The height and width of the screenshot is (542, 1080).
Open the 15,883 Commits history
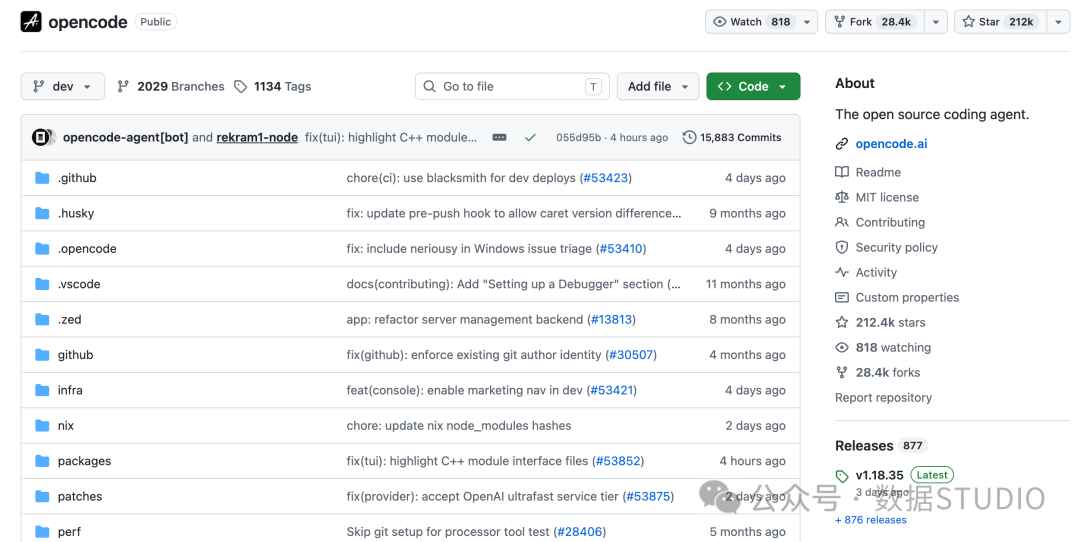point(732,137)
